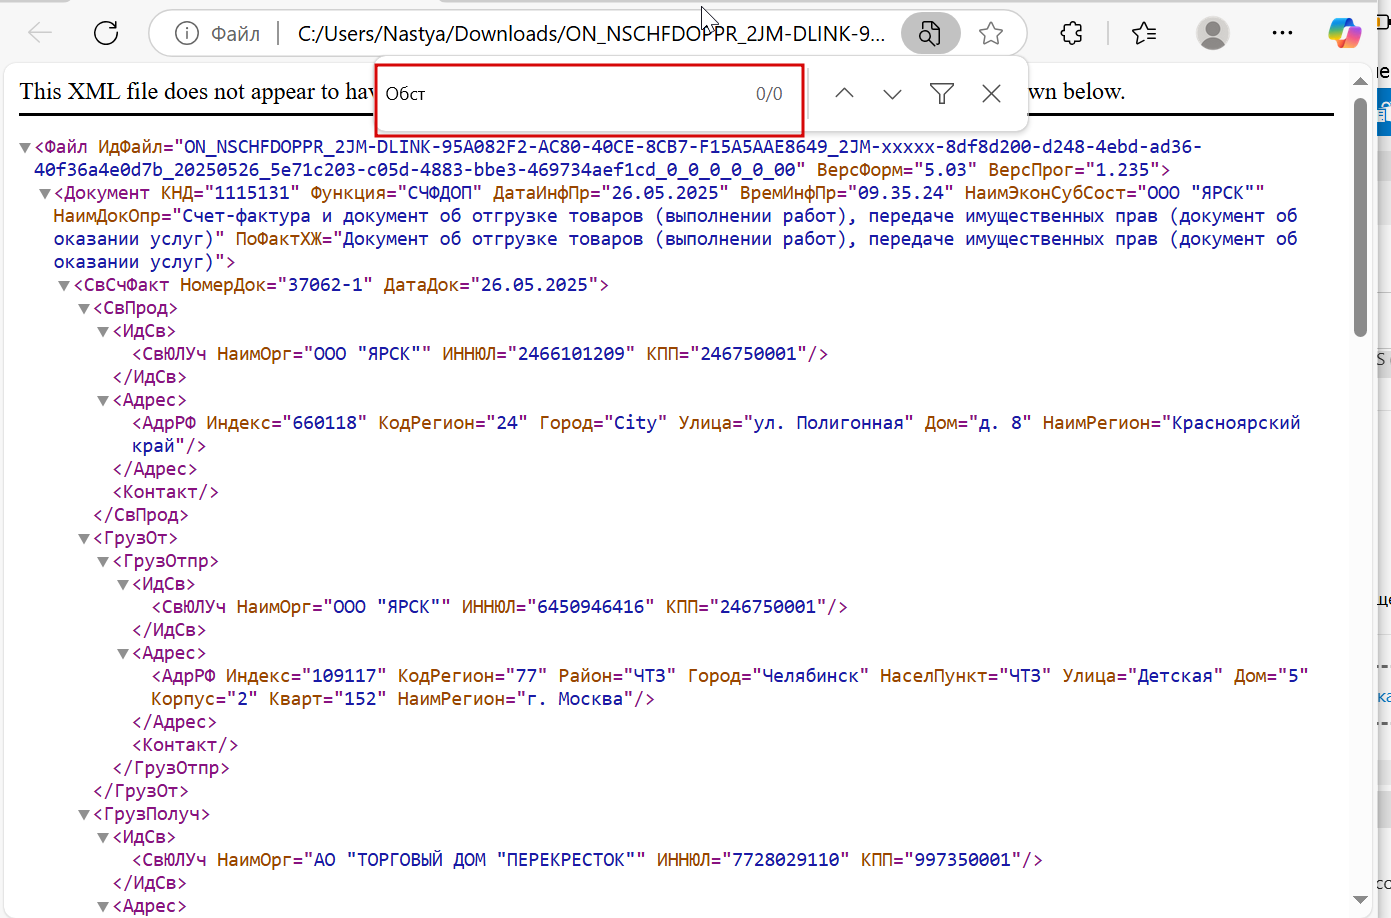Click the closing tag </ГрузОтпр>

(171, 768)
